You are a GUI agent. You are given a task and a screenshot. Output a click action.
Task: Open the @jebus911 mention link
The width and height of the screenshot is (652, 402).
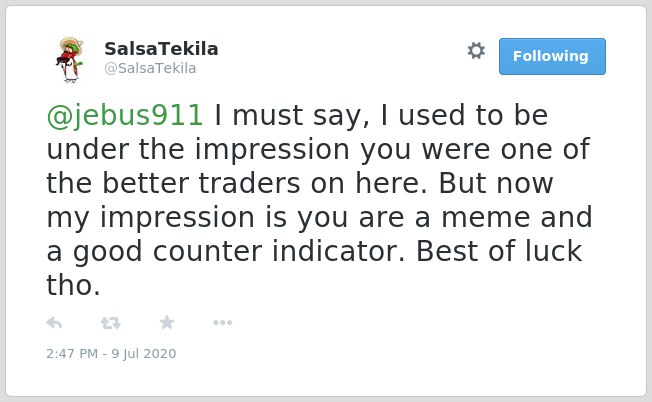(x=125, y=115)
